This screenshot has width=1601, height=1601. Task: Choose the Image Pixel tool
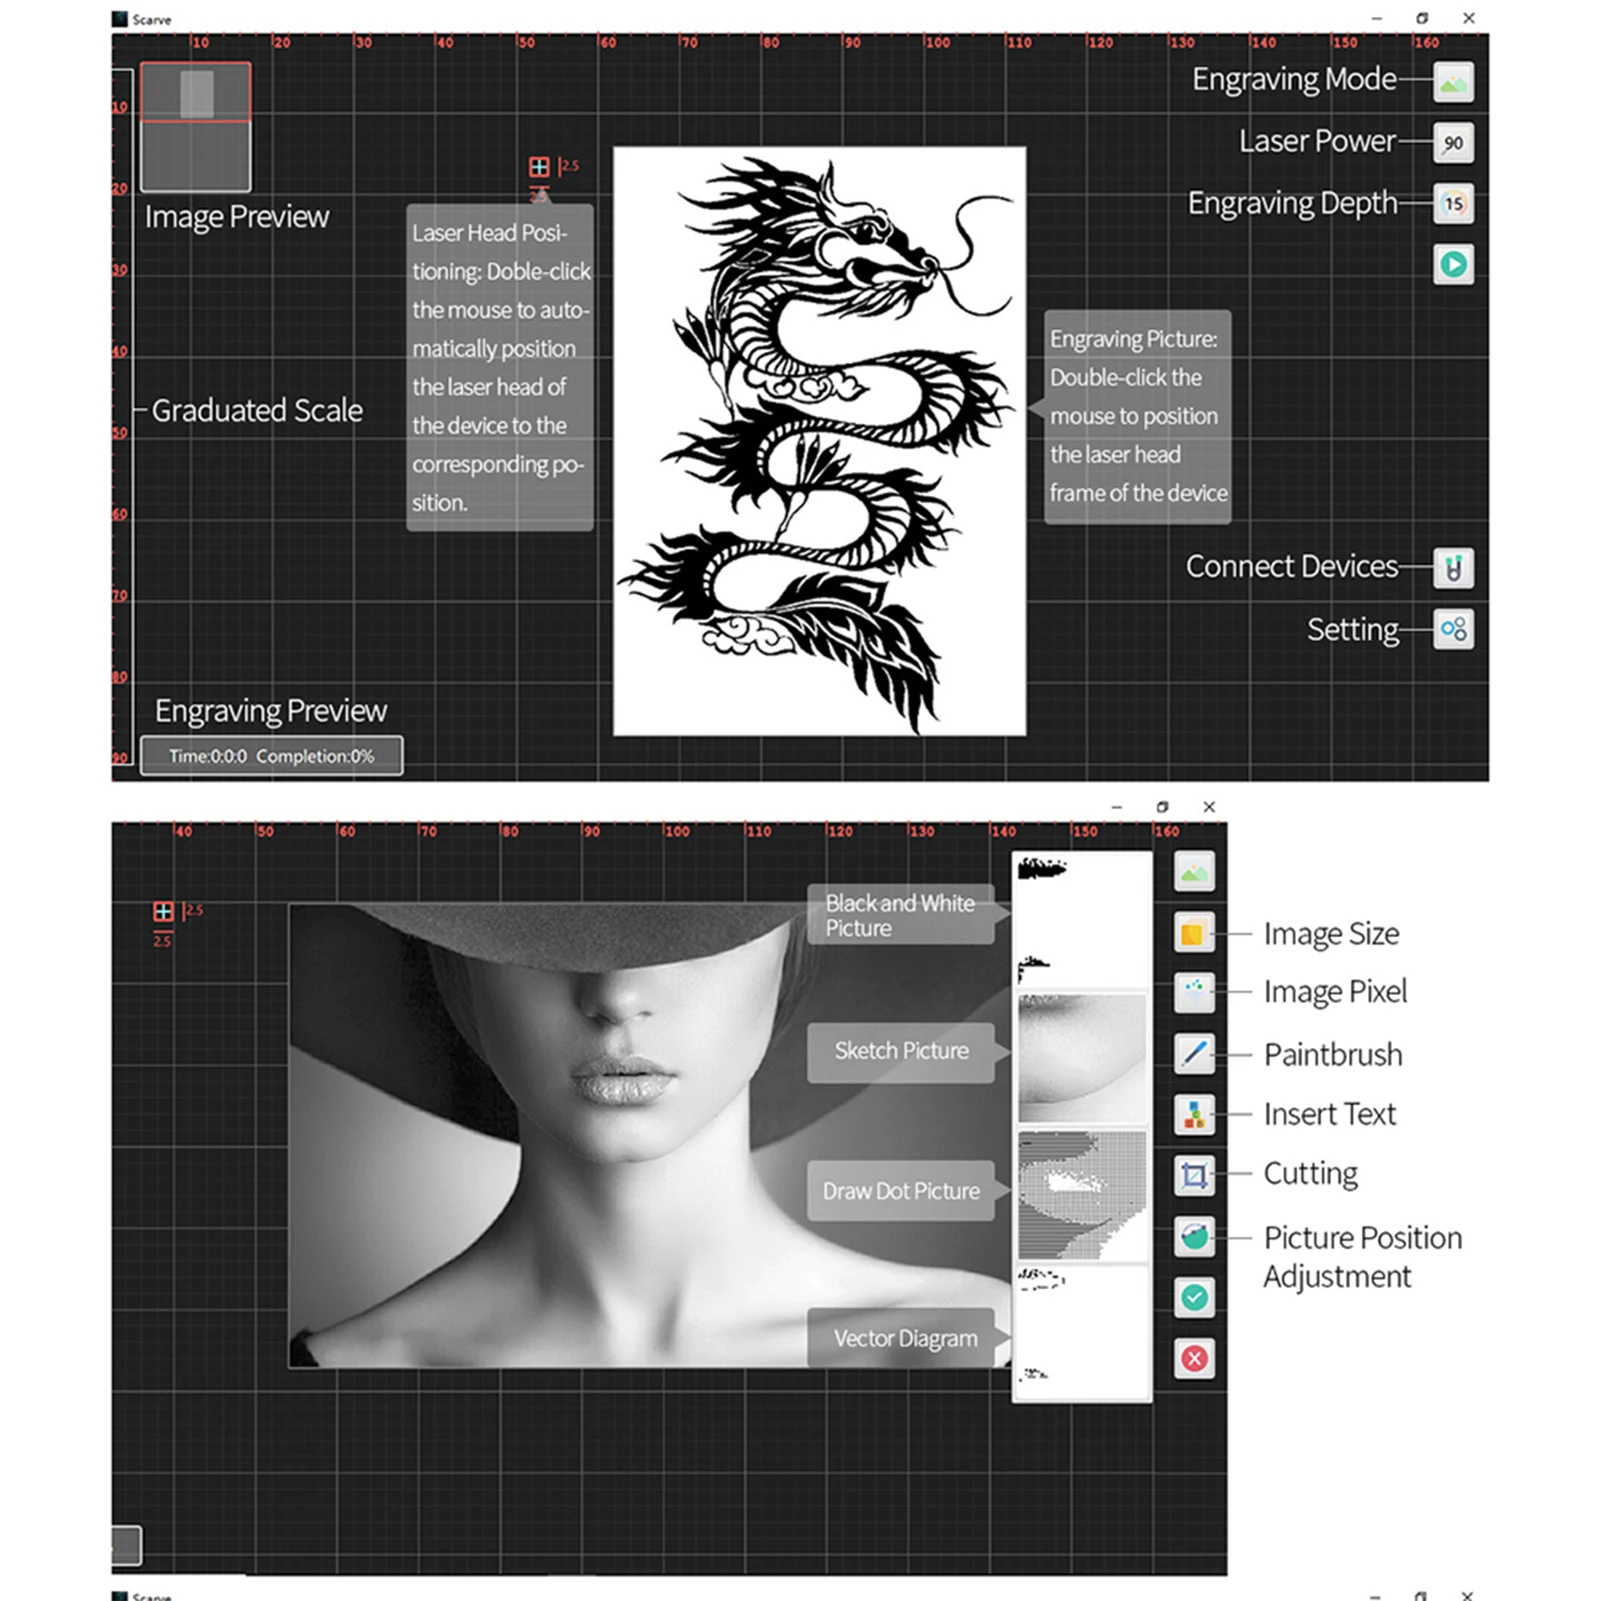click(1194, 992)
